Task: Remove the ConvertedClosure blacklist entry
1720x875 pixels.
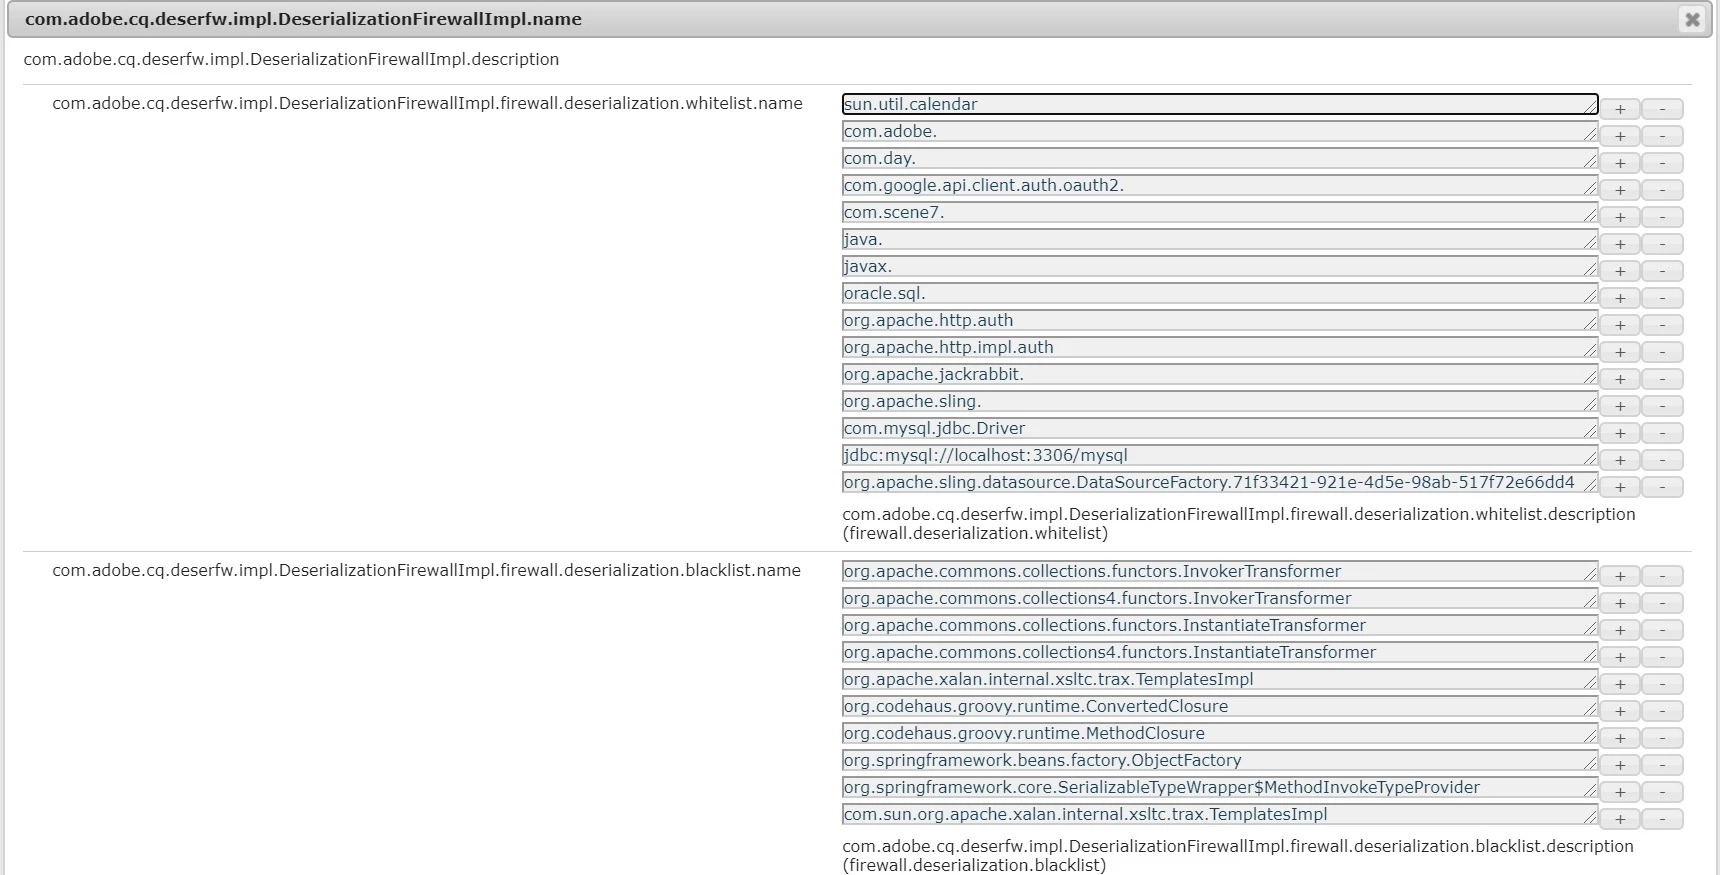Action: 1663,711
